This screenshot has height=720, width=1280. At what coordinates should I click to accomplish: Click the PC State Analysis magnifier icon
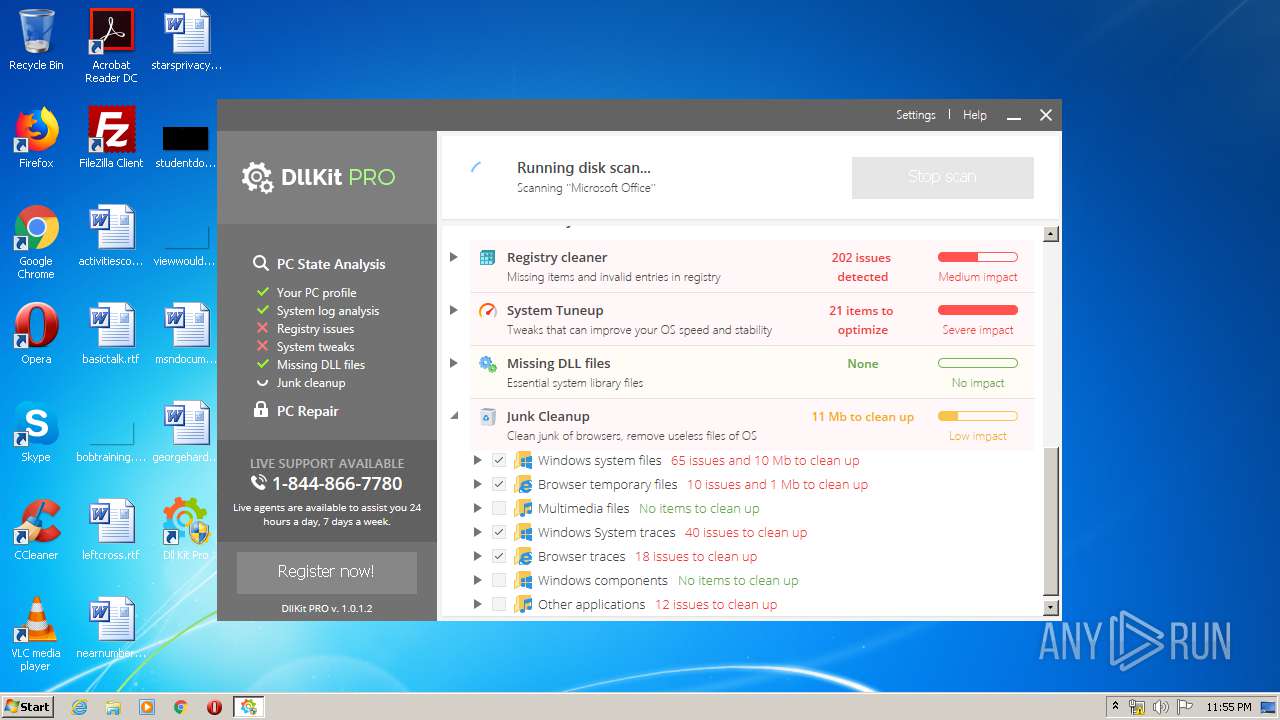coord(260,264)
